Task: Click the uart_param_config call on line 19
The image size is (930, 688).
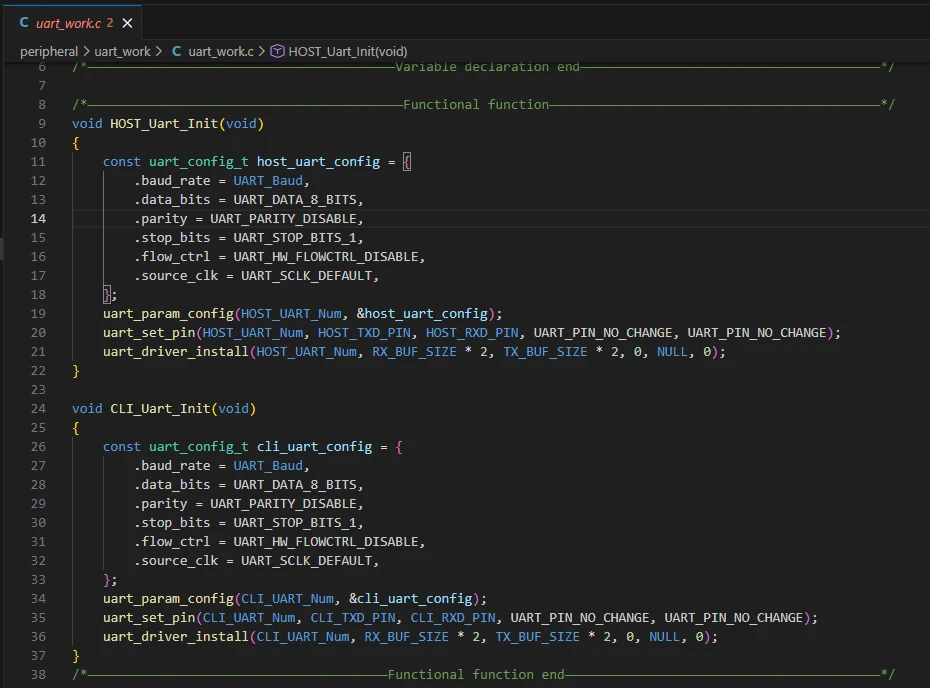Action: click(167, 313)
